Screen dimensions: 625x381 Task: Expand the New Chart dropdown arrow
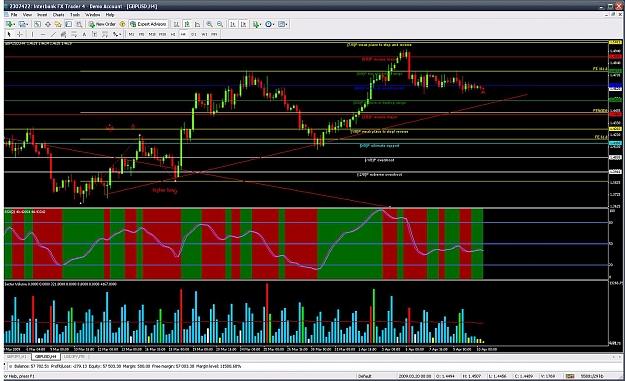(x=14, y=24)
